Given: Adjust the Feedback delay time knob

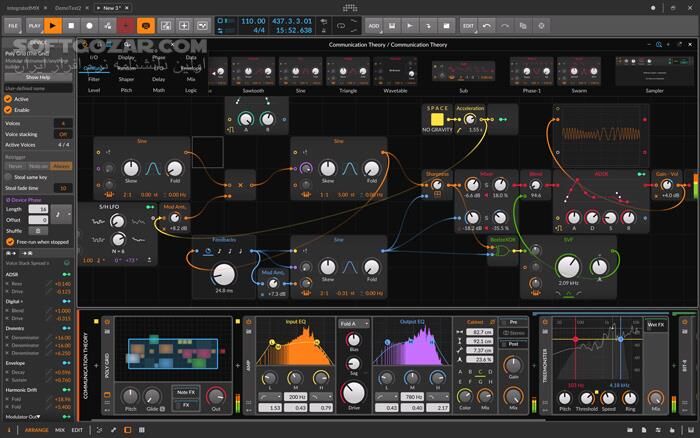Looking at the screenshot, I should 224,274.
